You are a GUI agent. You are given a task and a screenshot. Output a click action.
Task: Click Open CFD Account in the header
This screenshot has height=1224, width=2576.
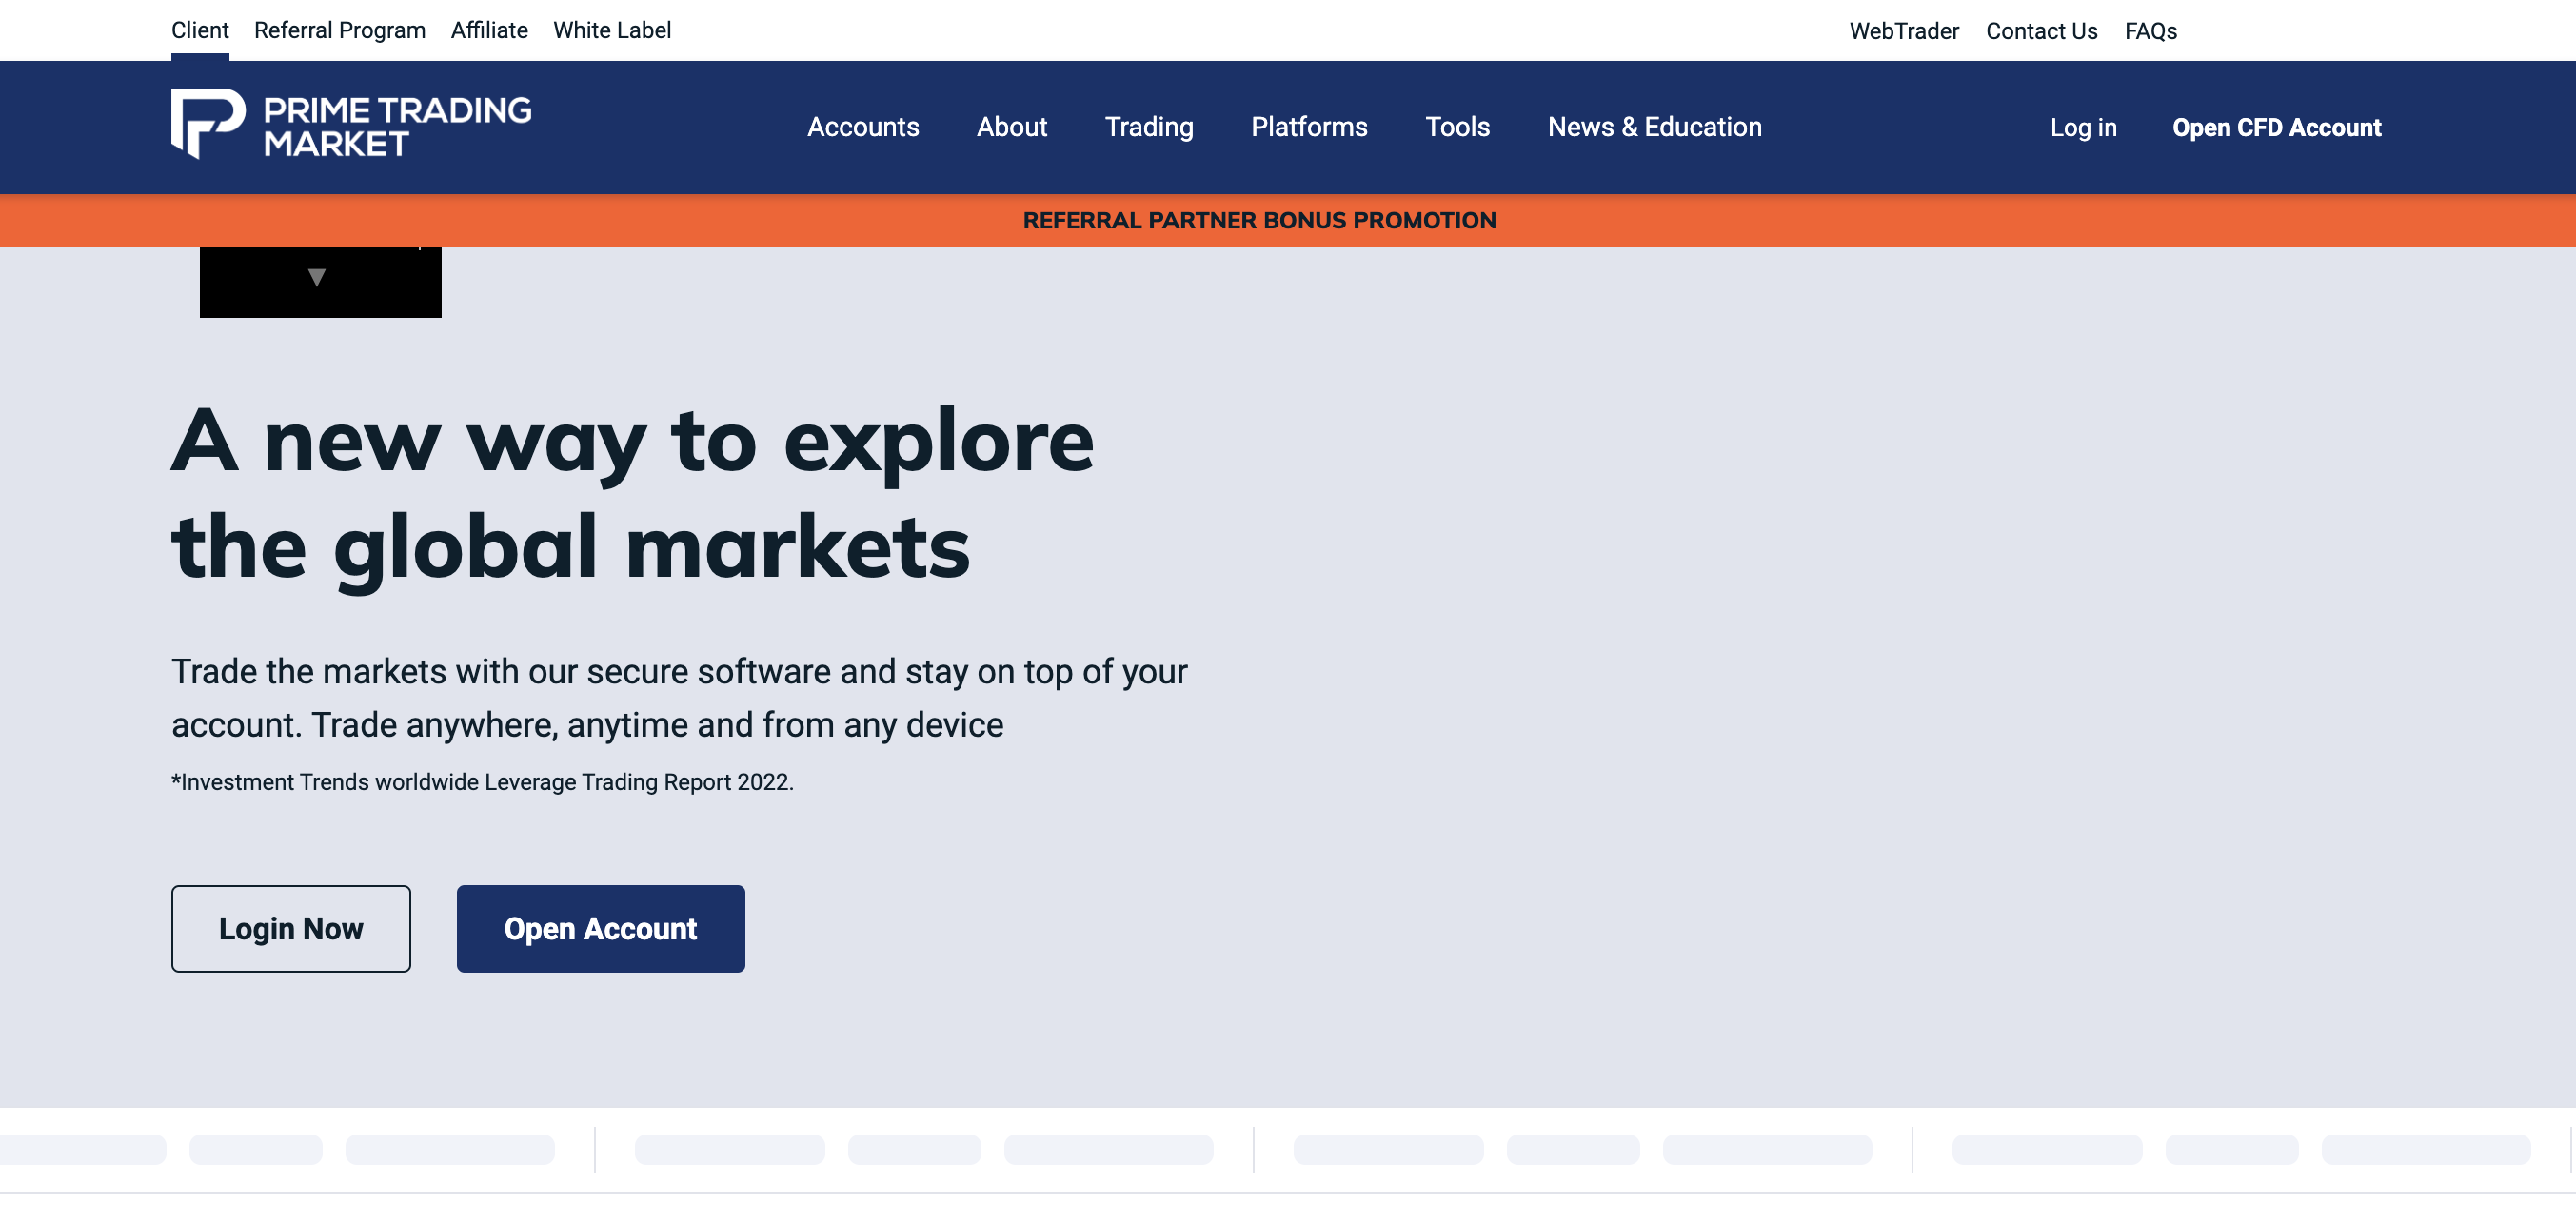tap(2276, 128)
